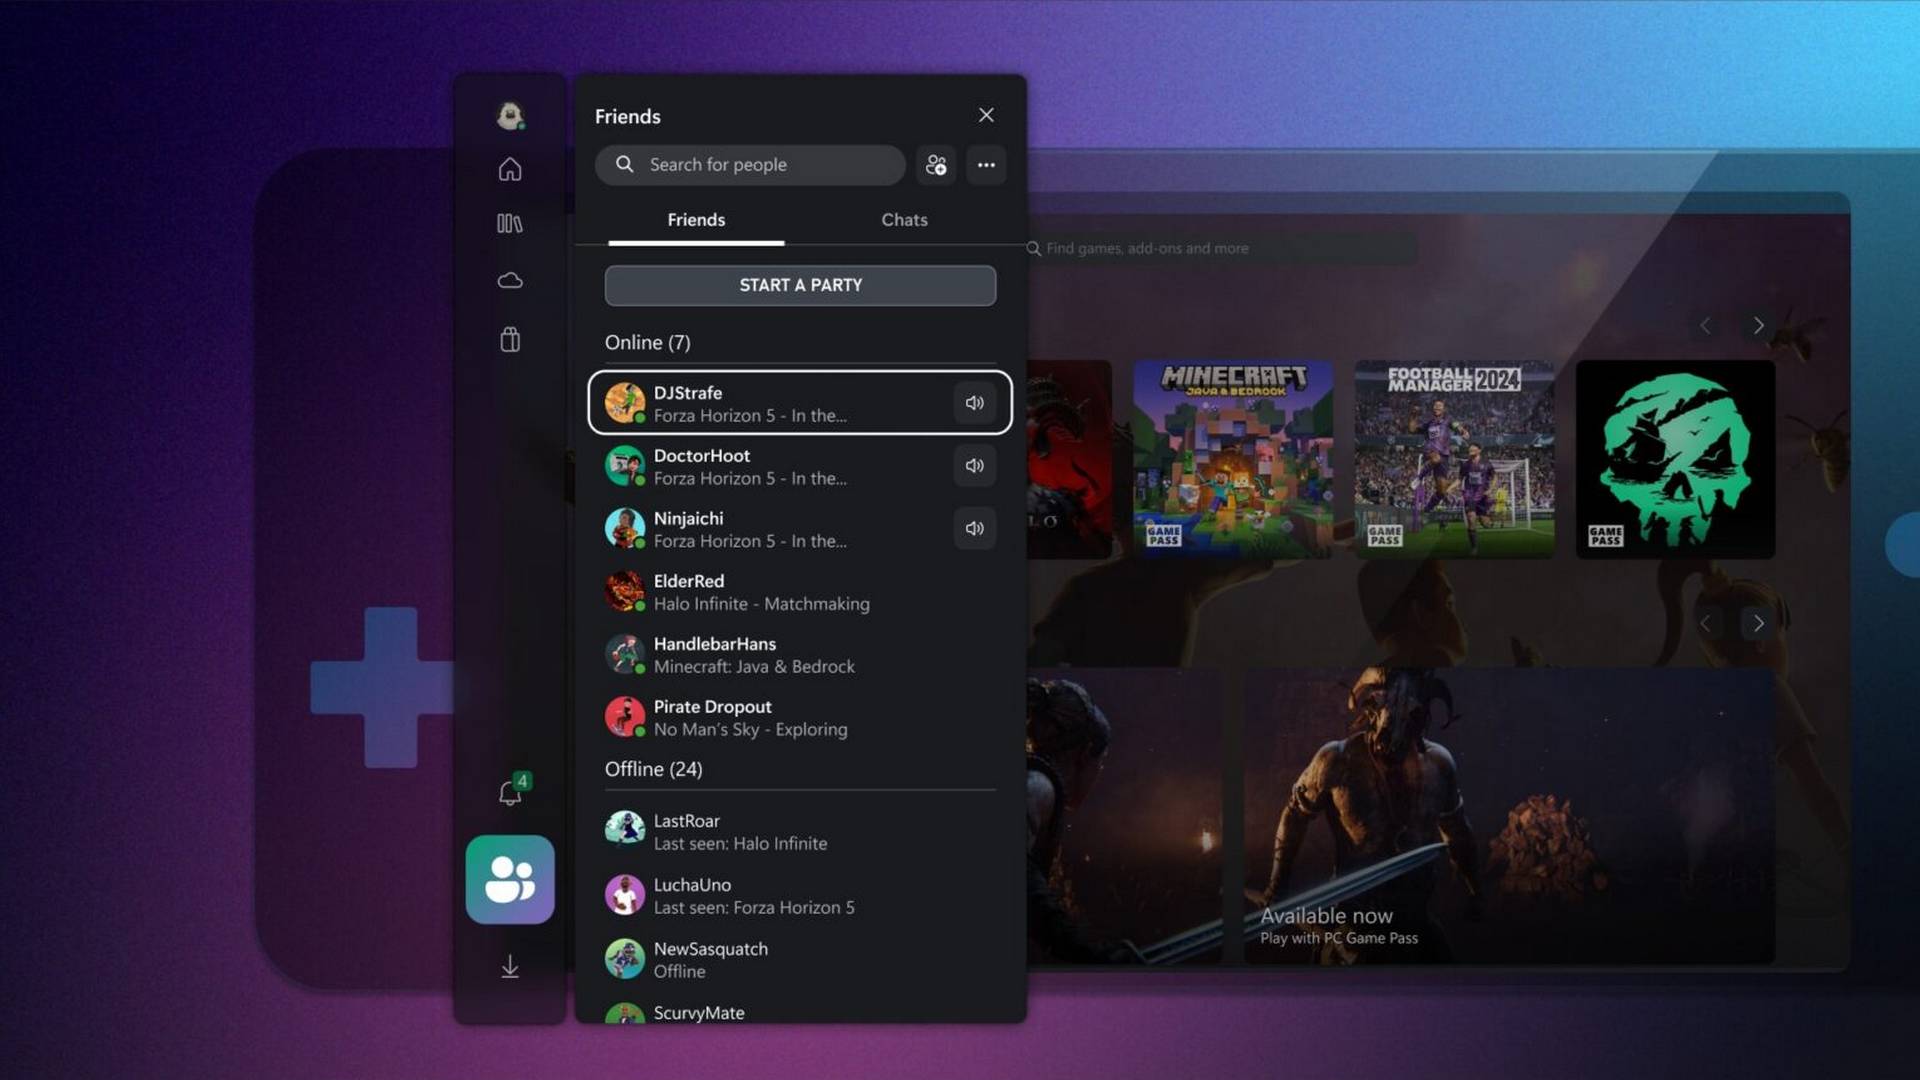Image resolution: width=1920 pixels, height=1080 pixels.
Task: Select the Friends tab
Action: [x=696, y=220]
